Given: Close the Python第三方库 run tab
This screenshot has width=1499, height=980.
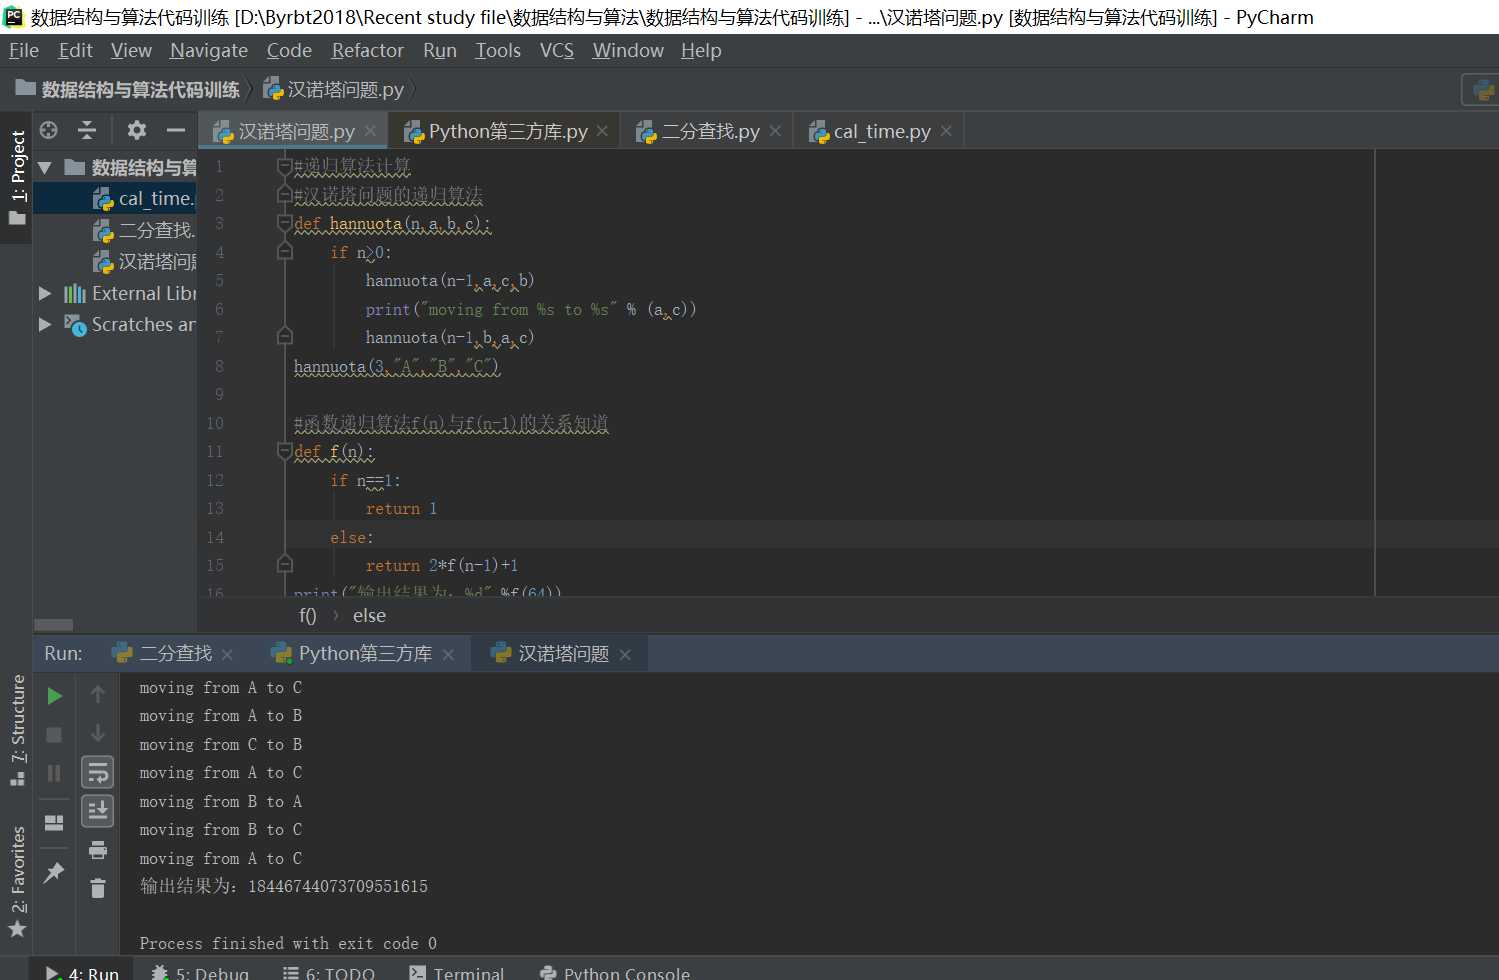Looking at the screenshot, I should point(448,654).
